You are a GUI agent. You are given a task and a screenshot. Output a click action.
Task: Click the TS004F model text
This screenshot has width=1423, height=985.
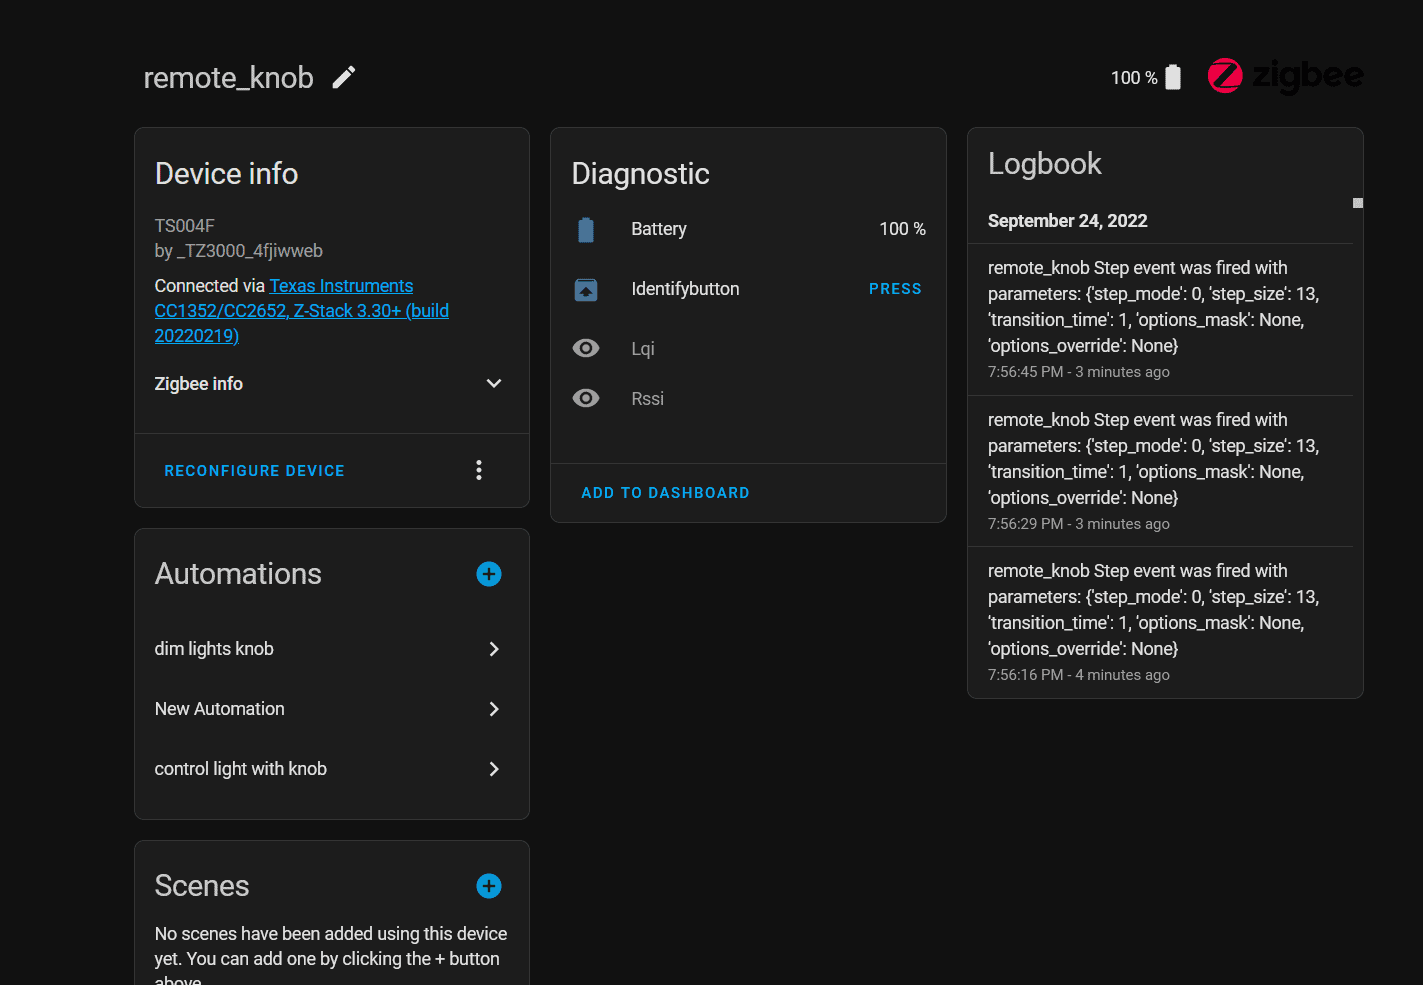185,226
